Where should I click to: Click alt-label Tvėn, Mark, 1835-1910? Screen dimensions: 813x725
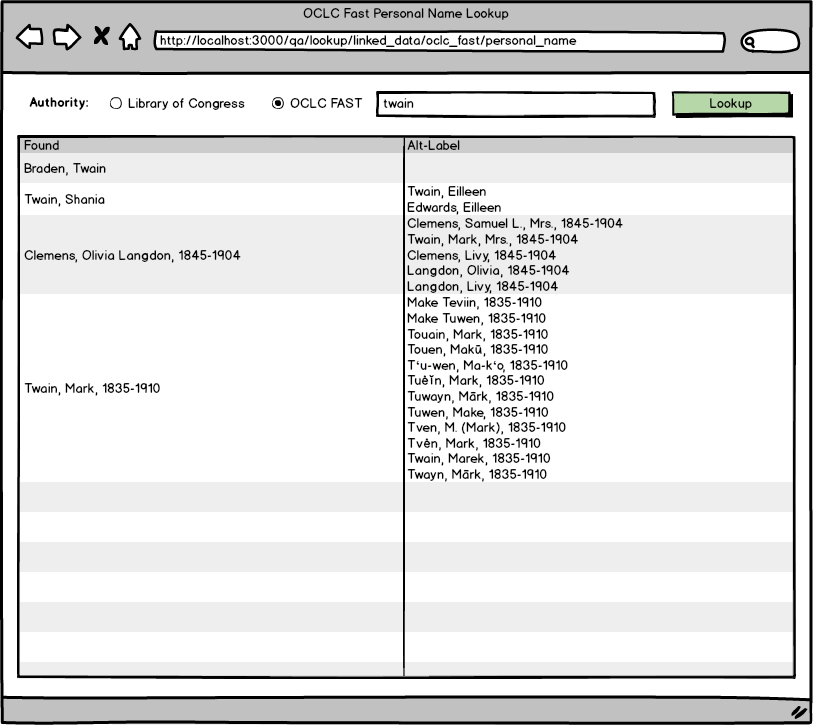point(474,443)
